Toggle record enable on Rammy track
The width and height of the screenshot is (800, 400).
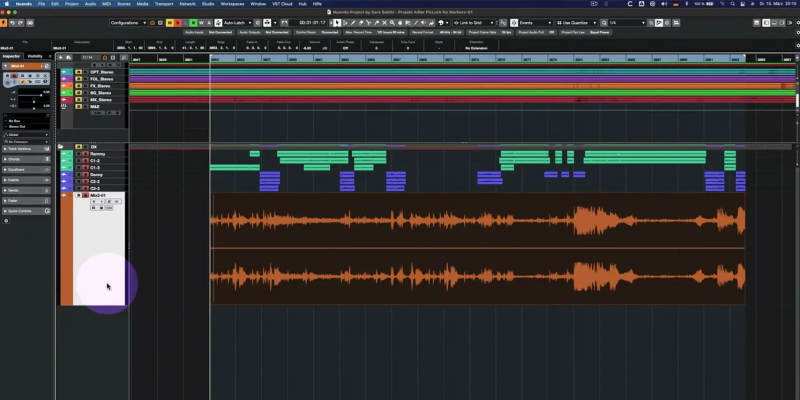pyautogui.click(x=85, y=154)
